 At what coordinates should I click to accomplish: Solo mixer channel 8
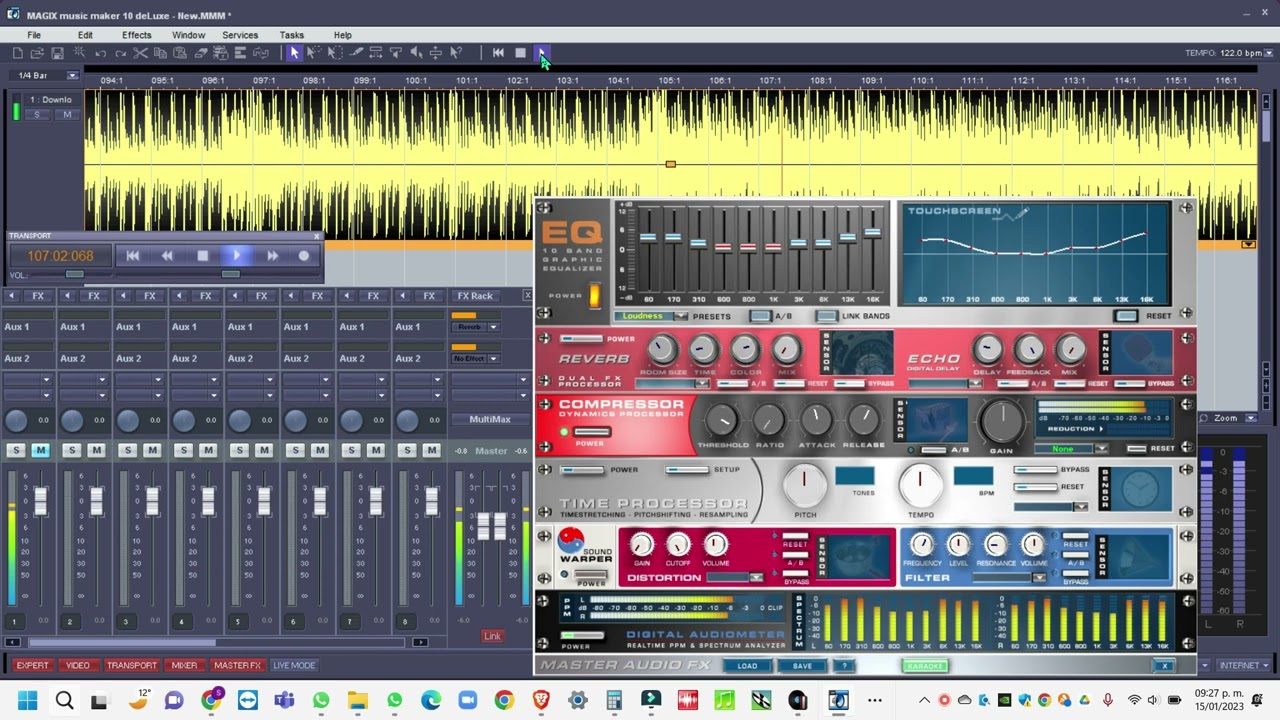408,451
